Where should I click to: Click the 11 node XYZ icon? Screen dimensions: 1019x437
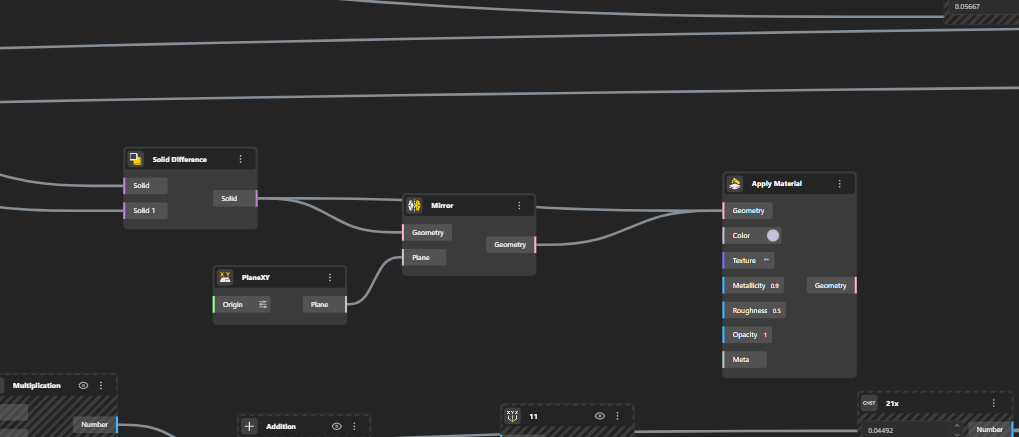[x=512, y=416]
